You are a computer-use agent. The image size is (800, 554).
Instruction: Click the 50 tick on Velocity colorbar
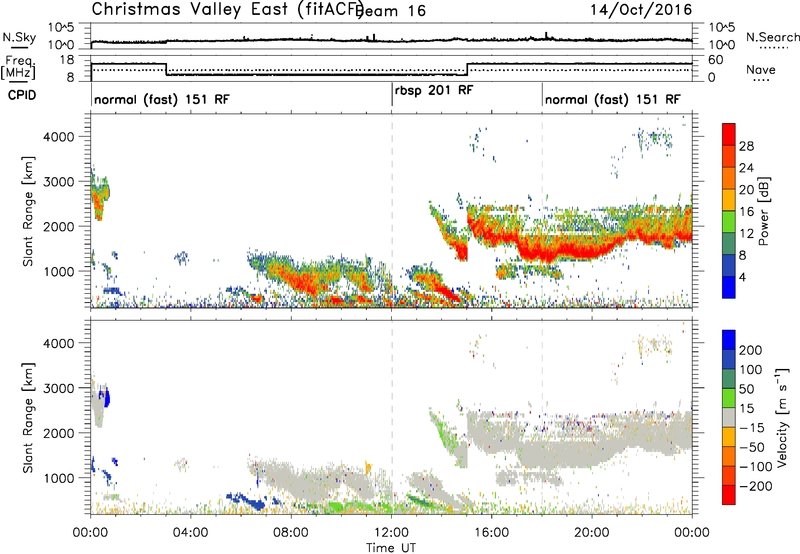click(746, 389)
